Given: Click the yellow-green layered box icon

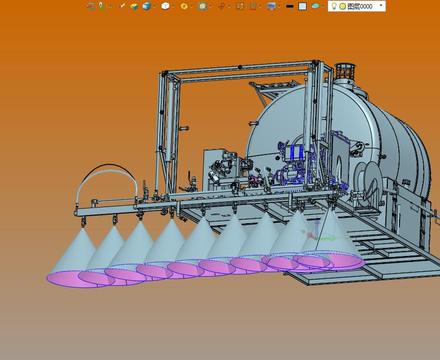Looking at the screenshot, I should click(x=134, y=6).
